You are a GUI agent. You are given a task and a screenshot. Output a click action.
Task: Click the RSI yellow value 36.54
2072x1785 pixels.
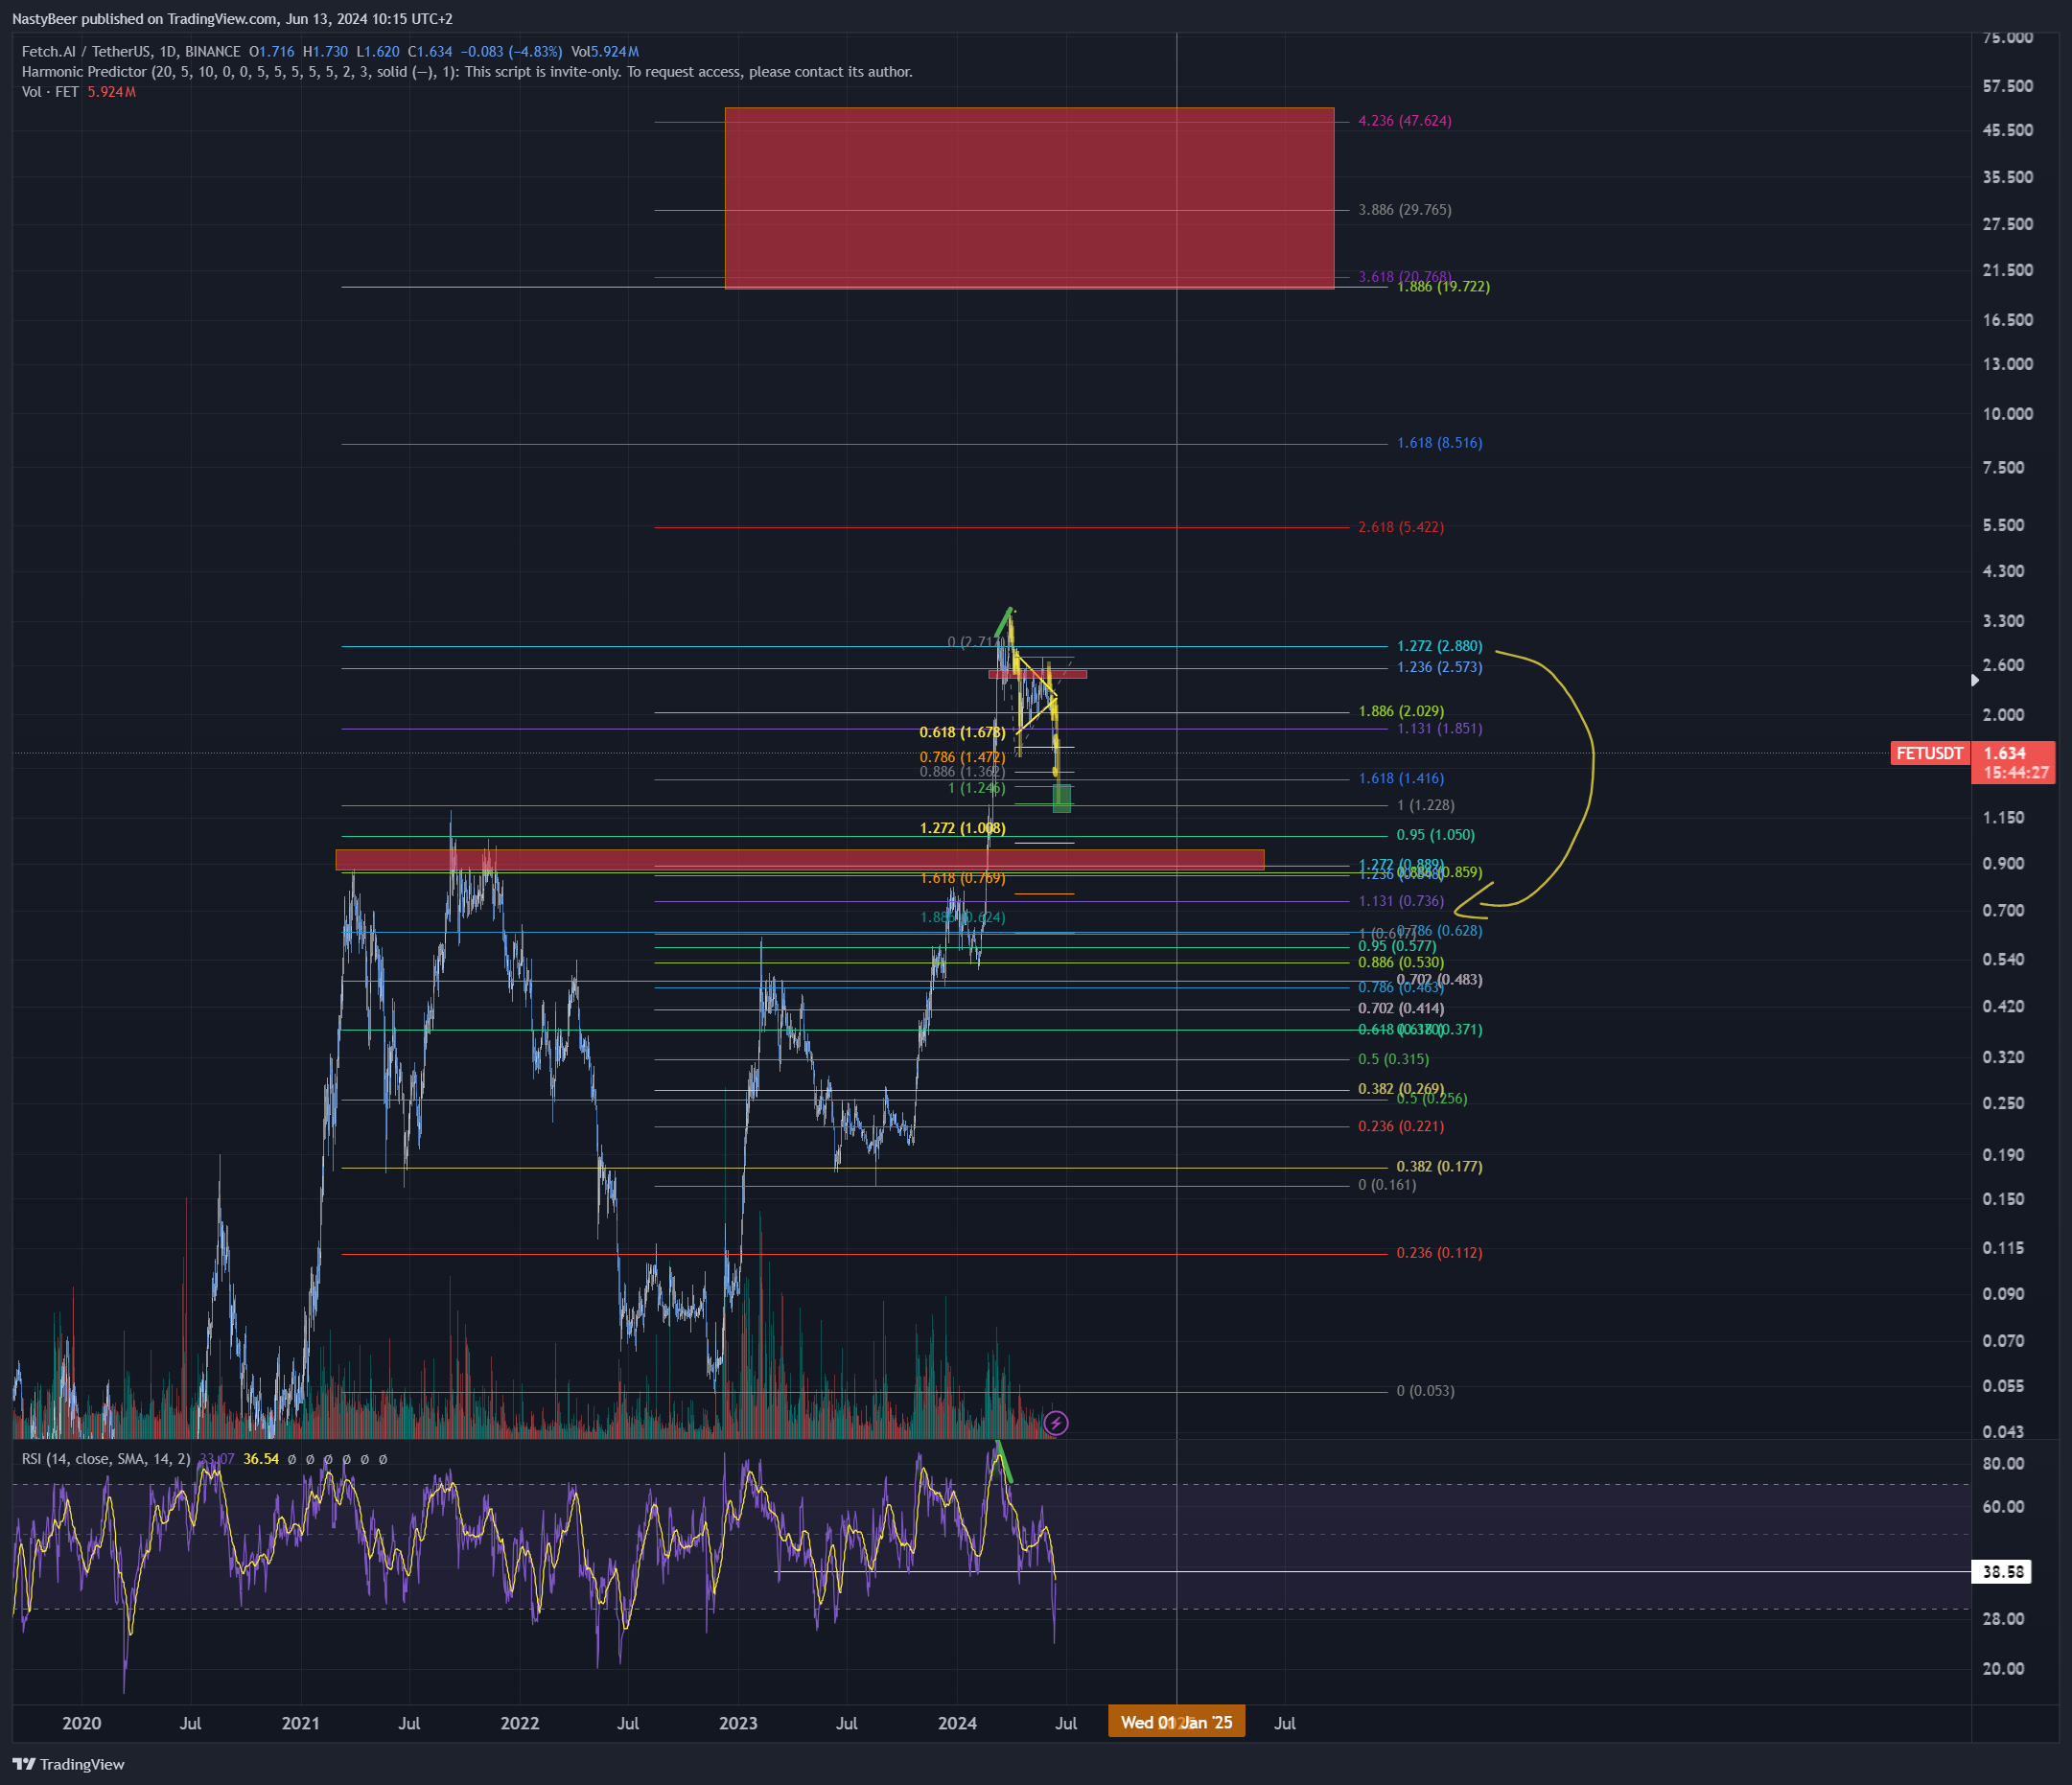pyautogui.click(x=261, y=1459)
